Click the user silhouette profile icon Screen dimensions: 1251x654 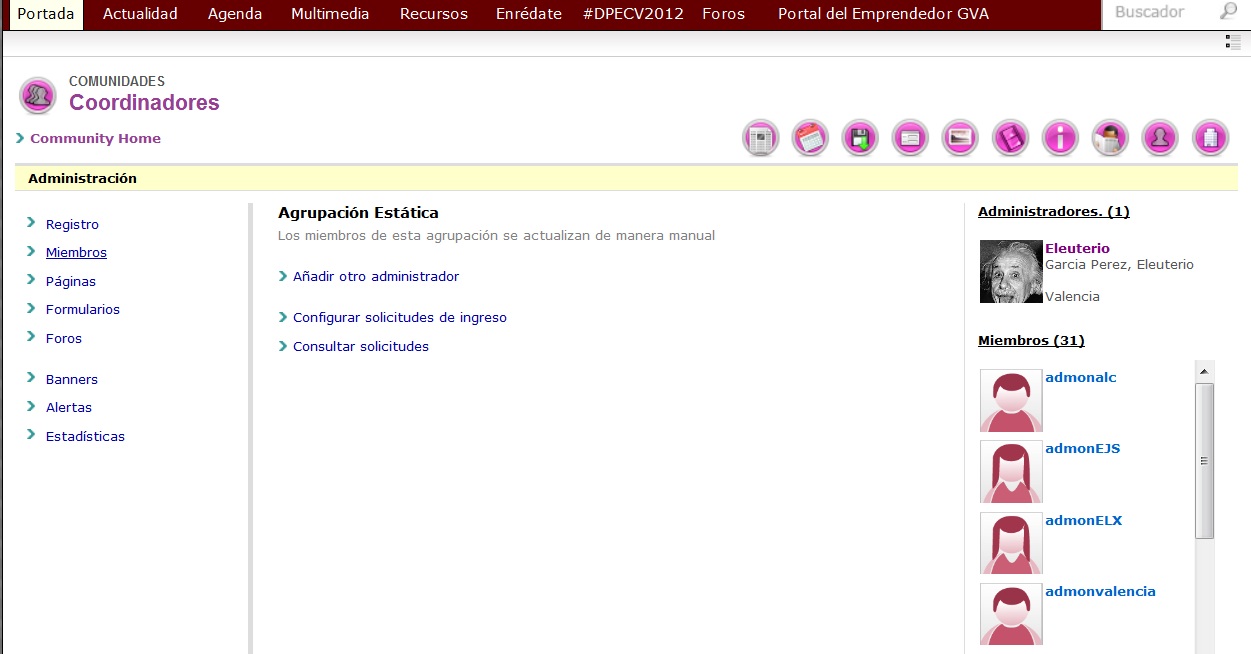(1160, 138)
